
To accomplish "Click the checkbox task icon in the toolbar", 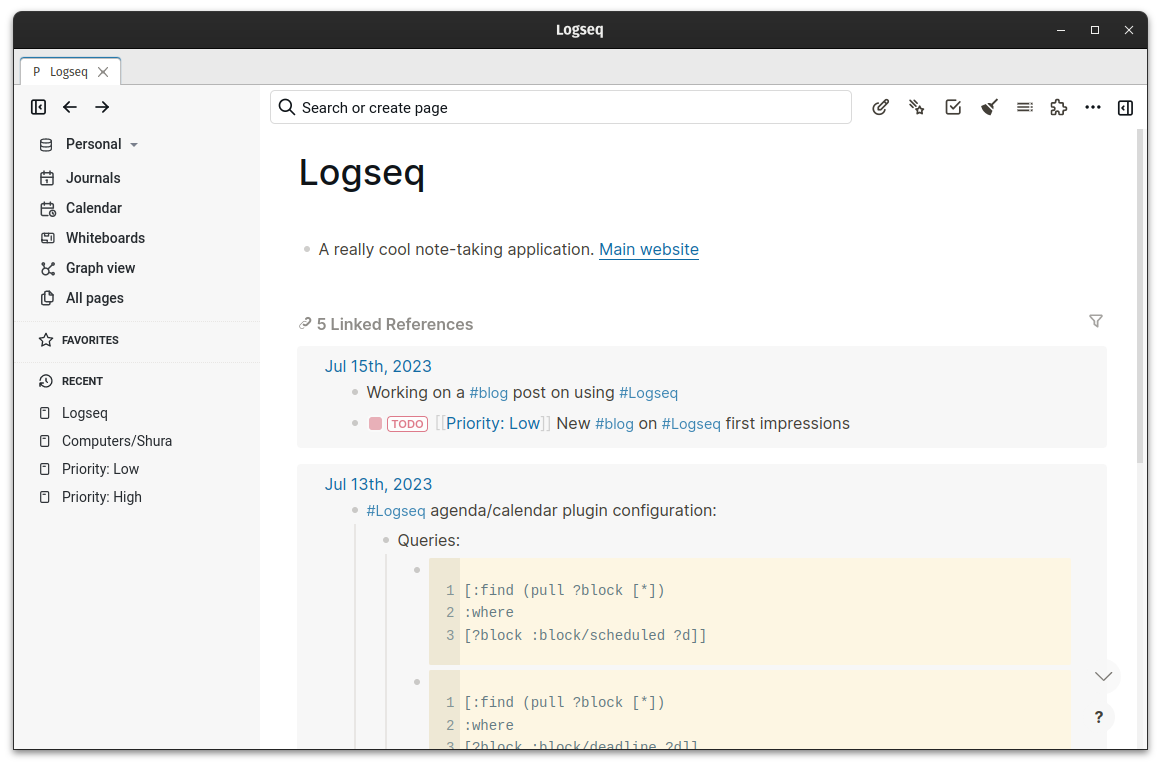I will [x=953, y=108].
